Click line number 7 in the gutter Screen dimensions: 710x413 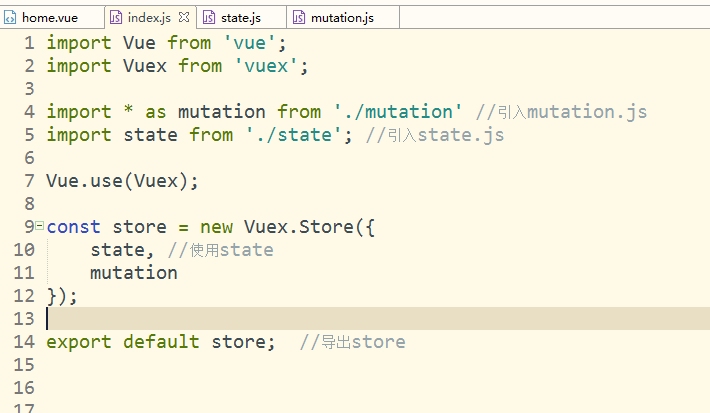(x=29, y=181)
